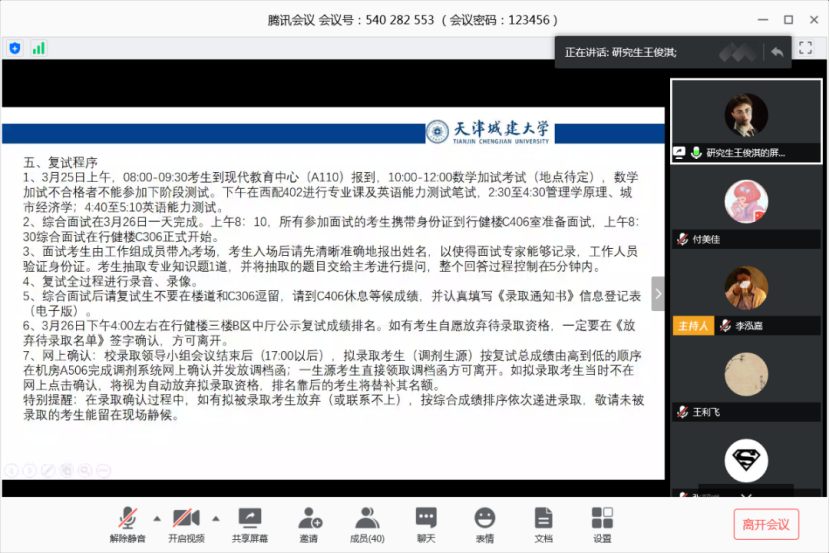
Task: Click the green mic icon beside 研究生王俊淇
Action: (696, 153)
